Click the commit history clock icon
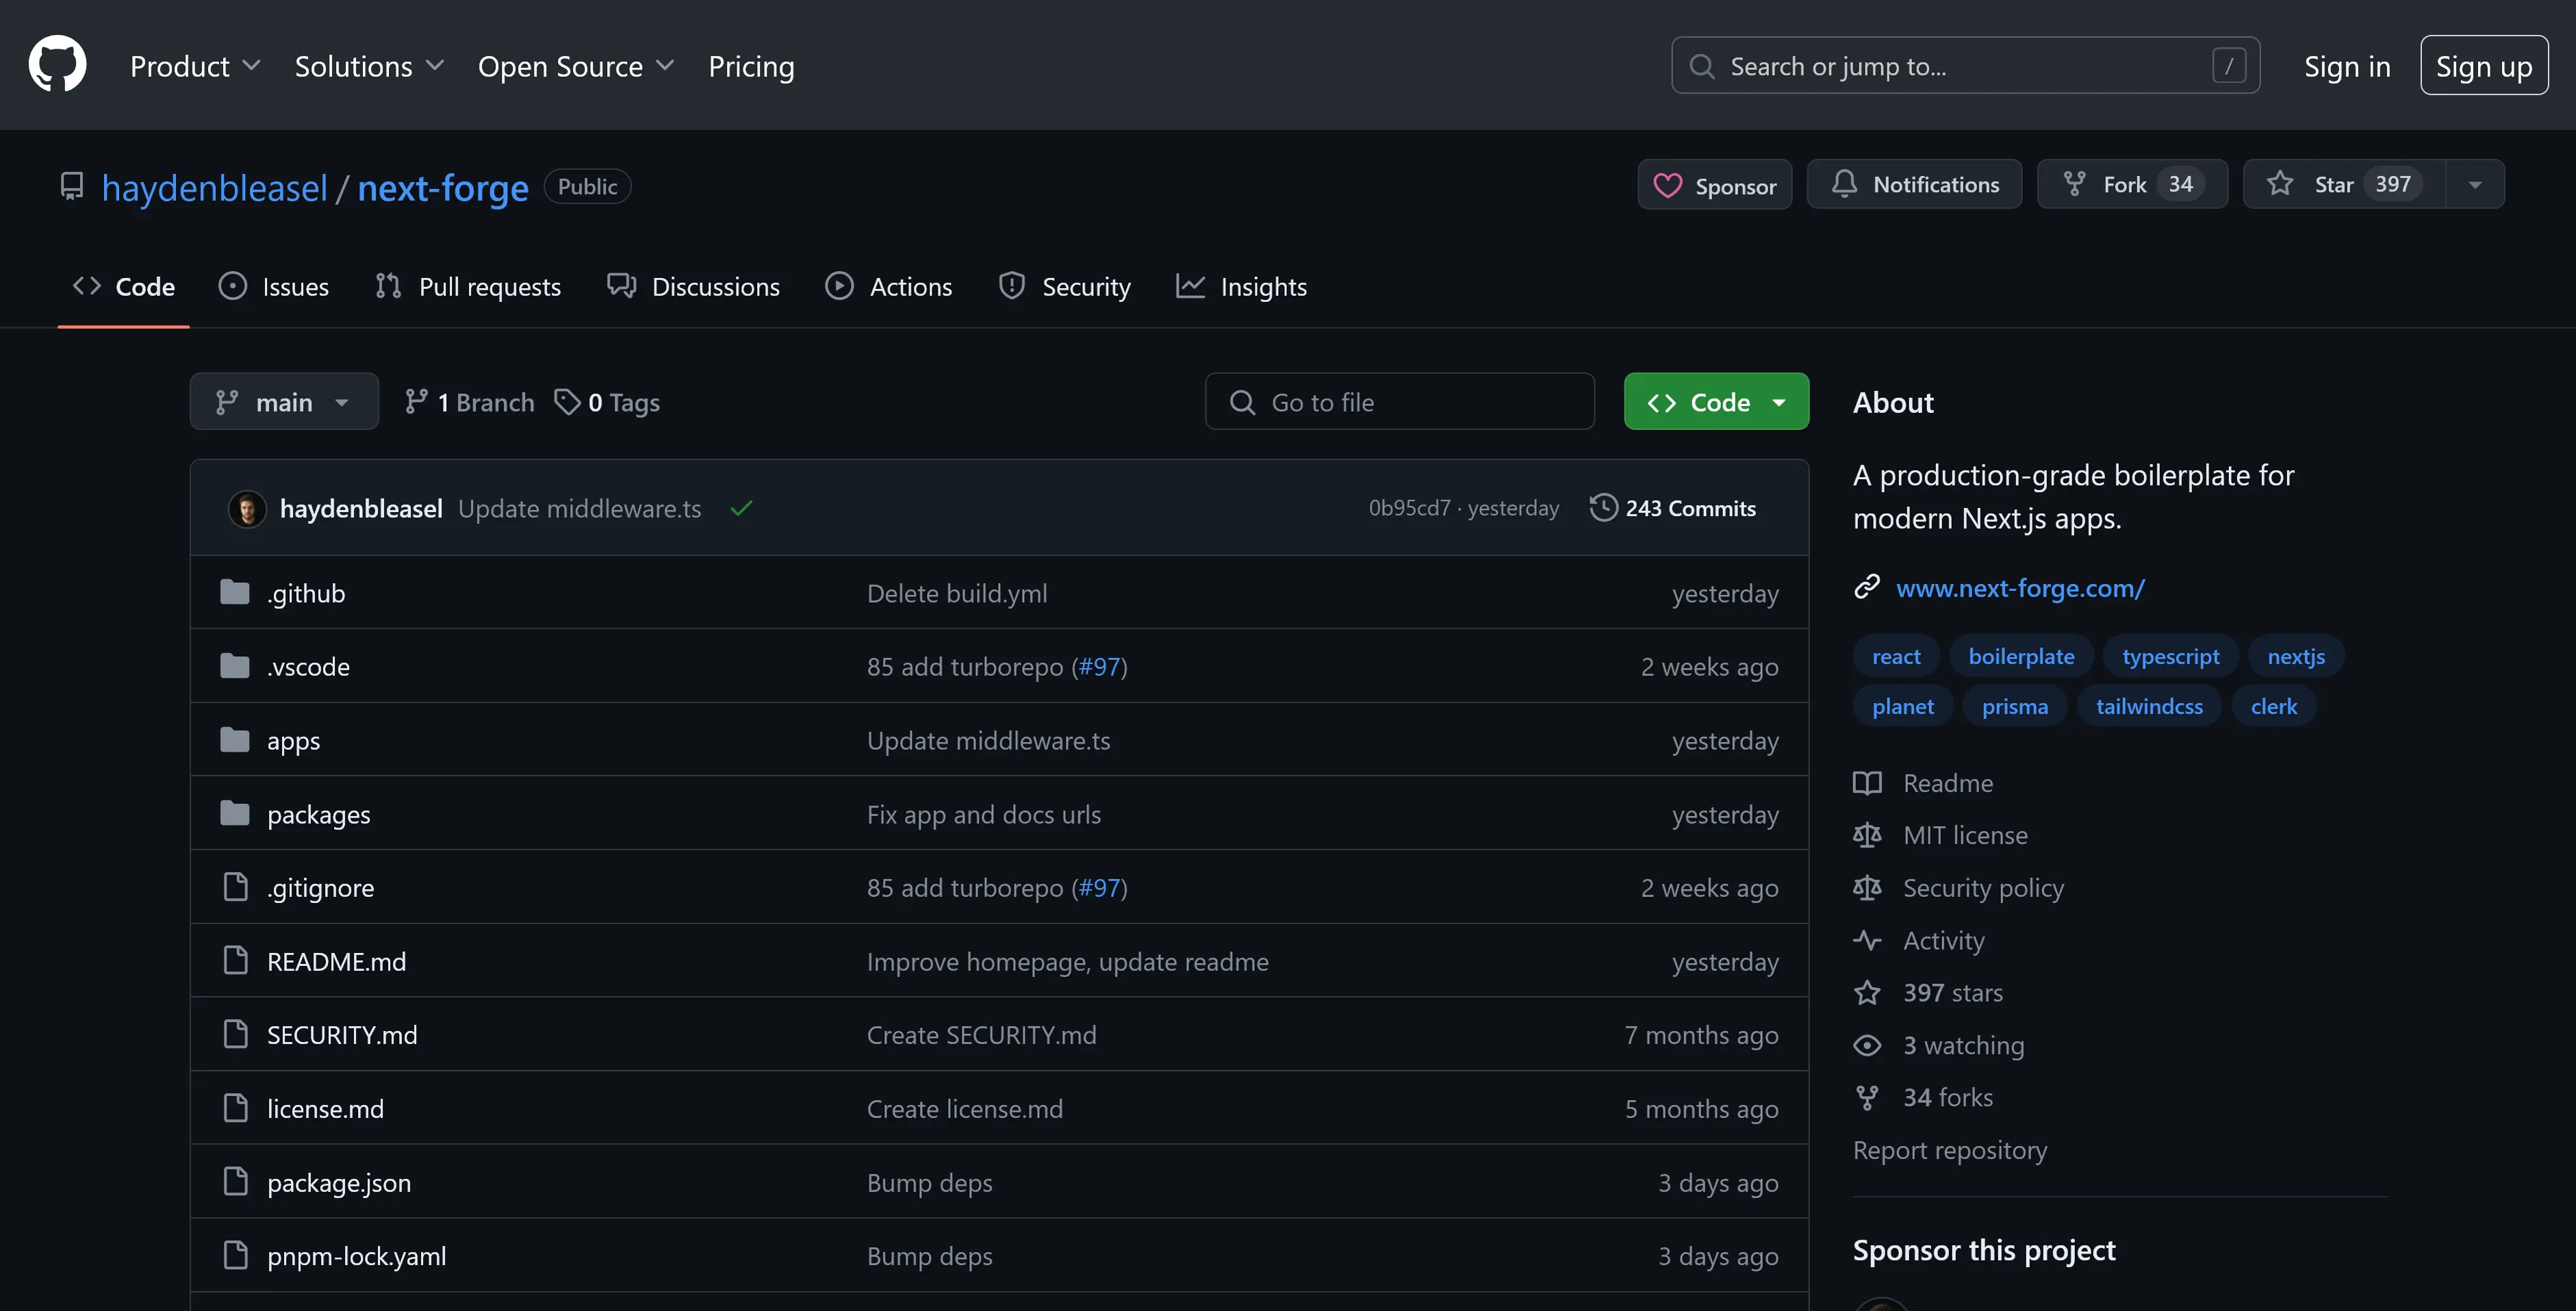2576x1311 pixels. pyautogui.click(x=1603, y=507)
